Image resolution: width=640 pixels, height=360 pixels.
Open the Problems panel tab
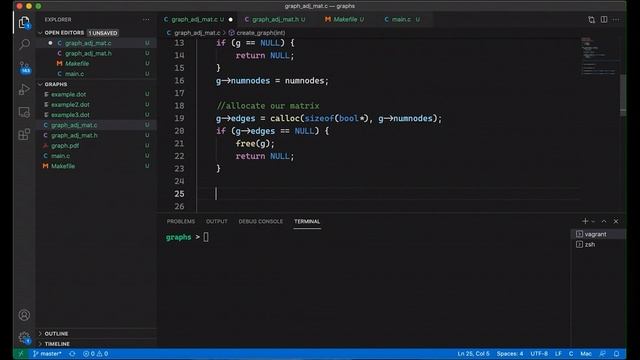[181, 221]
